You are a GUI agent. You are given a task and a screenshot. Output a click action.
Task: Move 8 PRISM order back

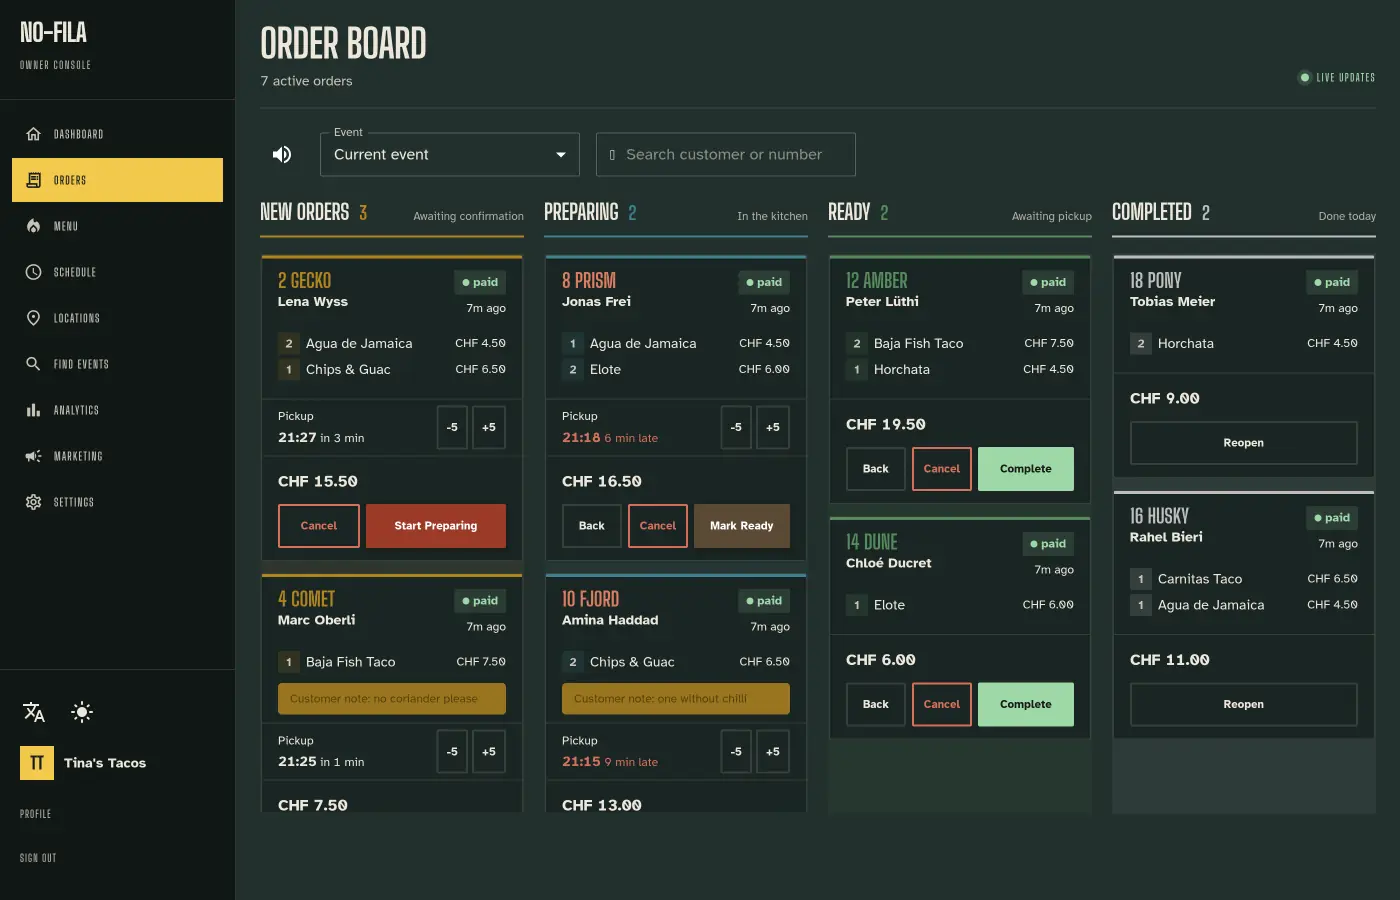[x=592, y=526]
